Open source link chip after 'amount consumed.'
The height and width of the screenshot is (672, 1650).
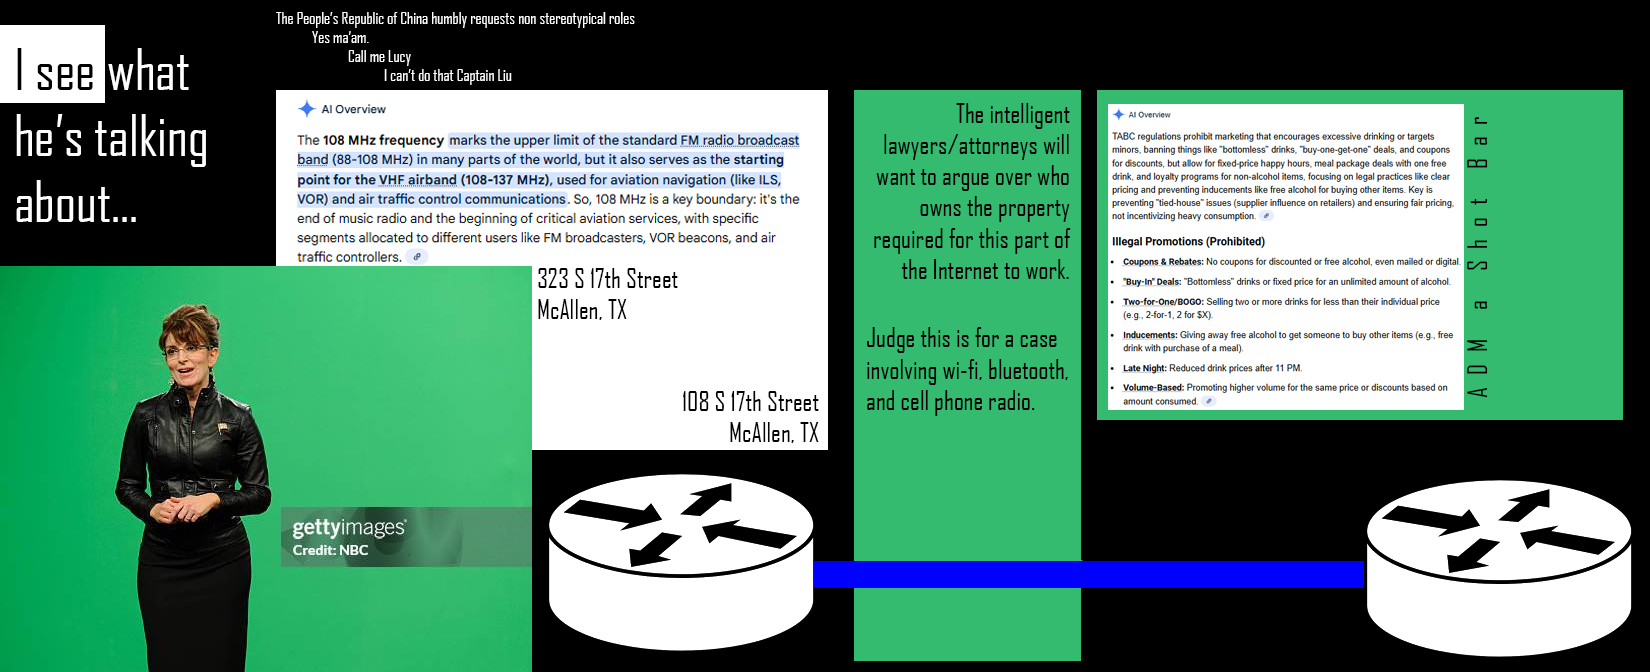(x=1209, y=401)
